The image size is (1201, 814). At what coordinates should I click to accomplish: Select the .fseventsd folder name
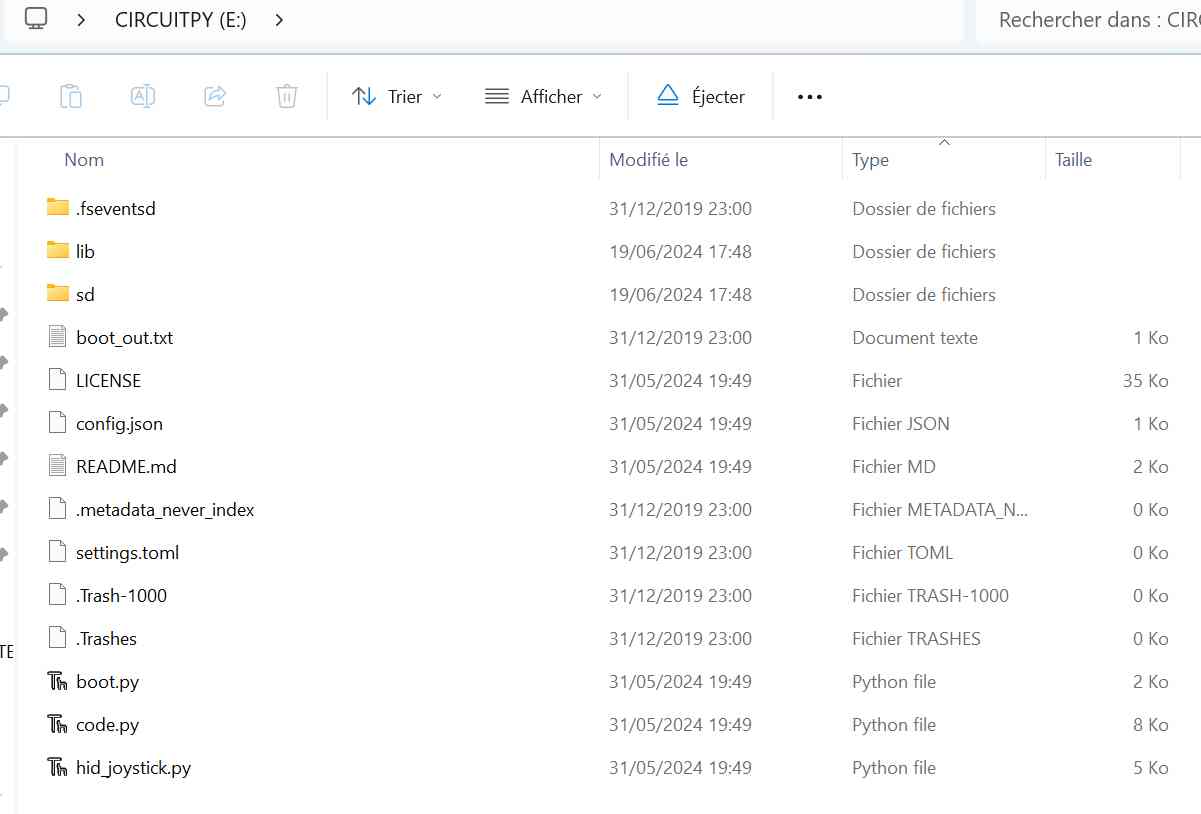pos(116,209)
